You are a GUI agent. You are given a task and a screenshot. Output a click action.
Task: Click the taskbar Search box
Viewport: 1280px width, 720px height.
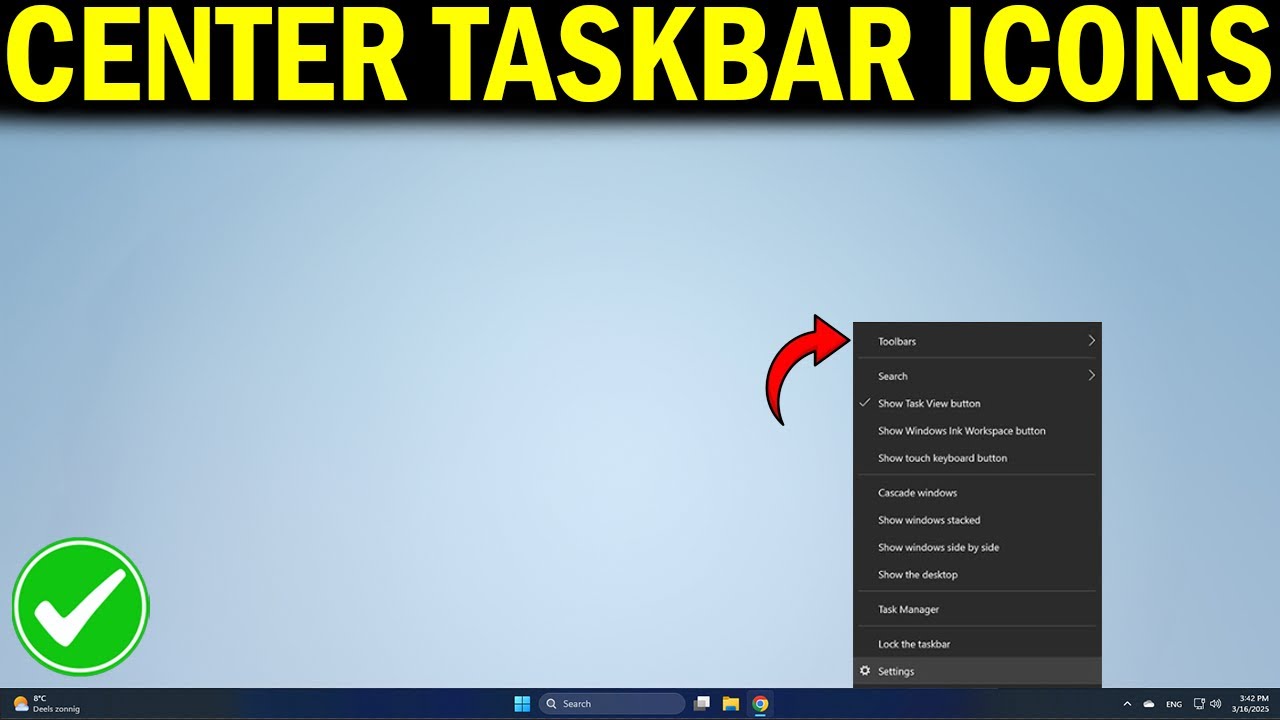[612, 704]
